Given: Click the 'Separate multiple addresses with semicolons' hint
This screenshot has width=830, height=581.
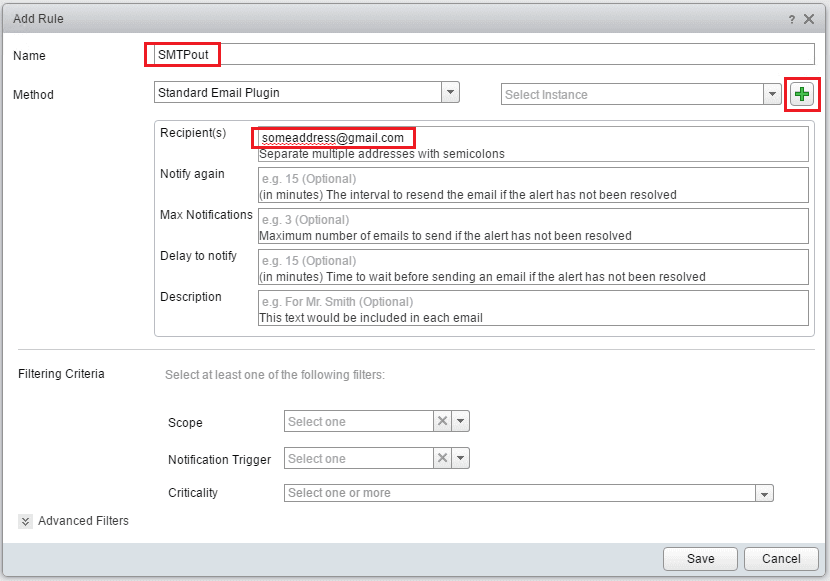Looking at the screenshot, I should pos(382,154).
